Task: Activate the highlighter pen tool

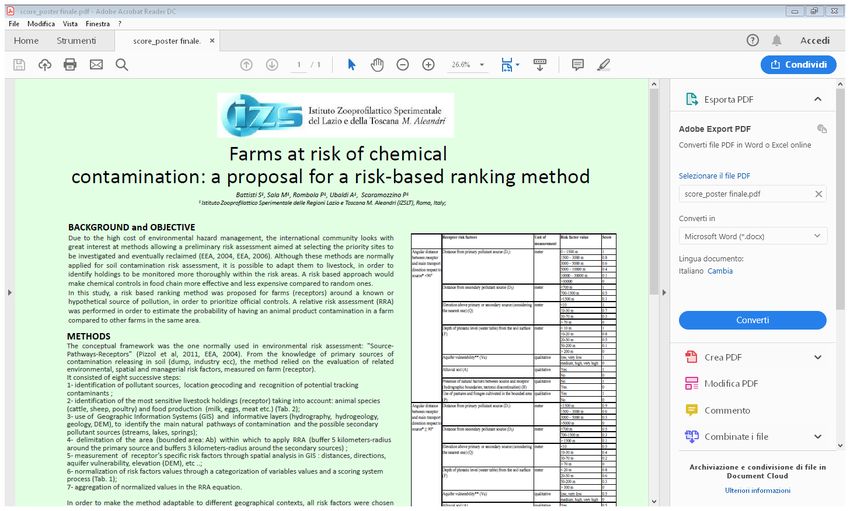Action: [x=603, y=65]
